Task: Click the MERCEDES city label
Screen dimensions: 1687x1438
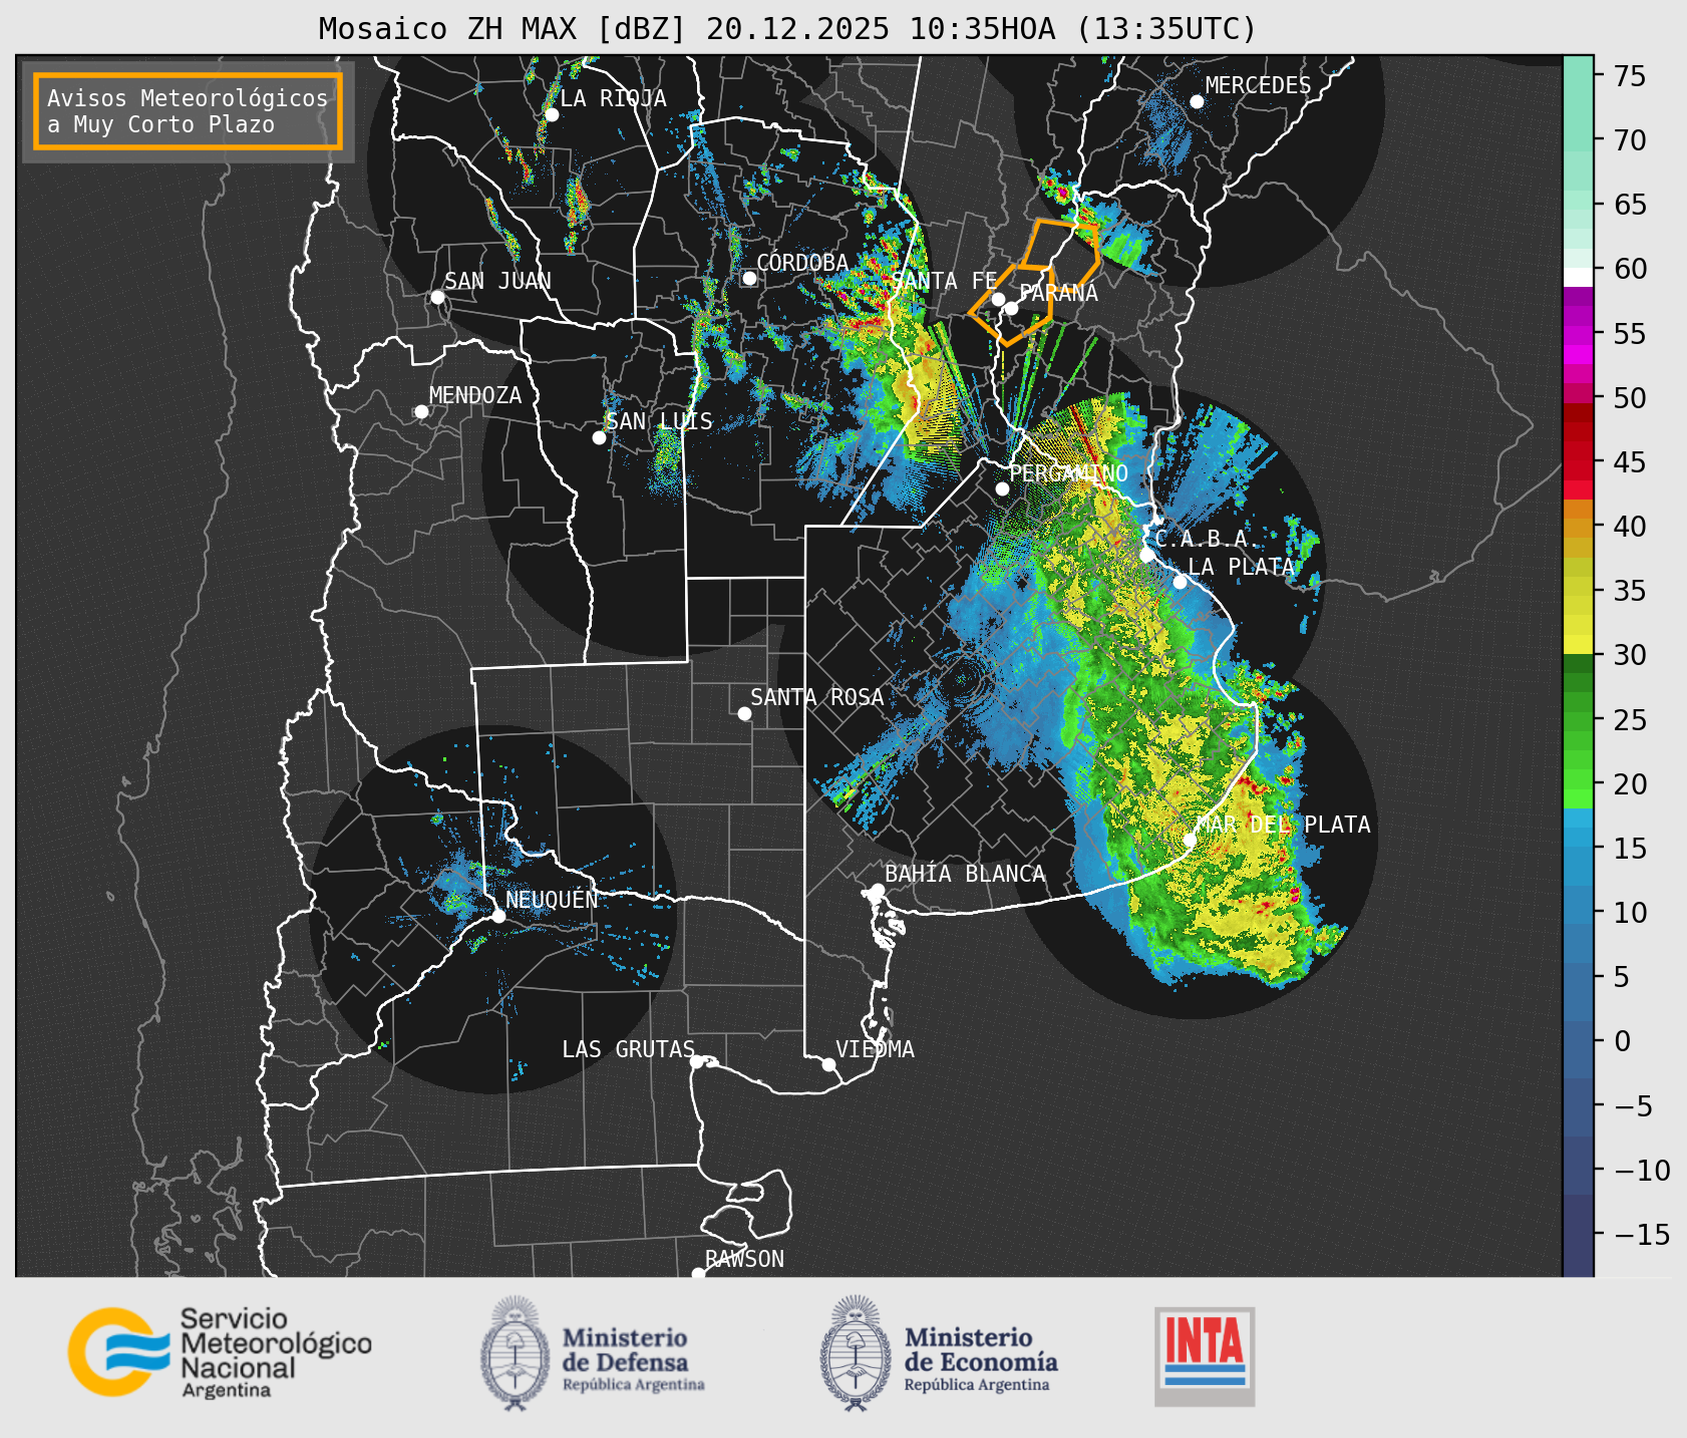Action: coord(1258,85)
